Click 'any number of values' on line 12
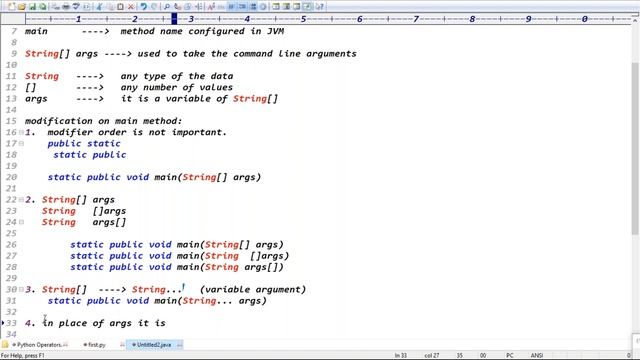 coord(176,87)
